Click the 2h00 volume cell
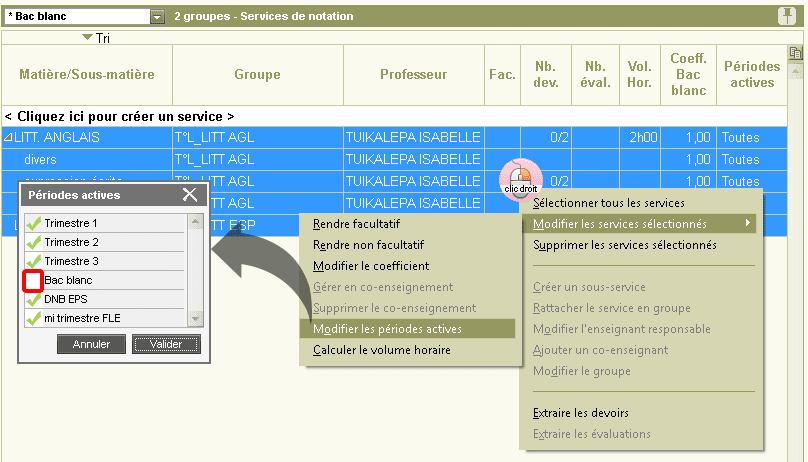The height and width of the screenshot is (462, 808). [x=640, y=138]
